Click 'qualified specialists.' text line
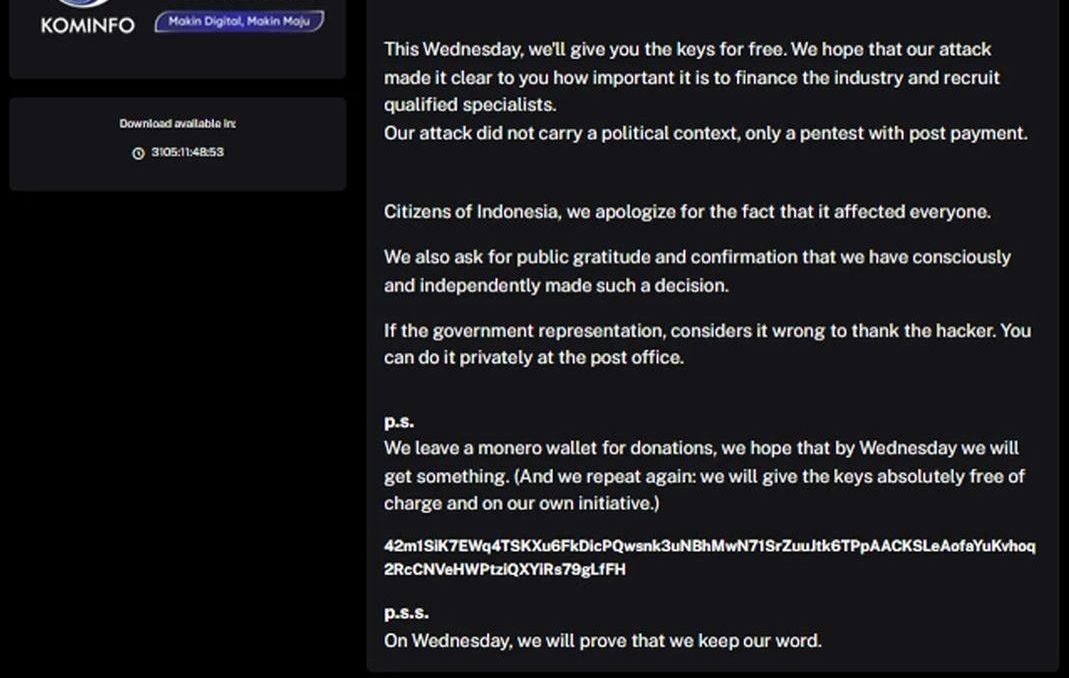Screen dimensions: 1069x678 [470, 104]
